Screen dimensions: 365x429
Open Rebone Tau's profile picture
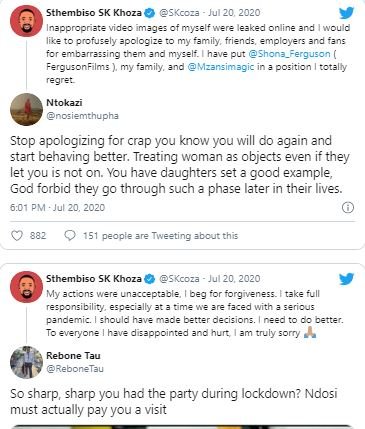[x=27, y=363]
